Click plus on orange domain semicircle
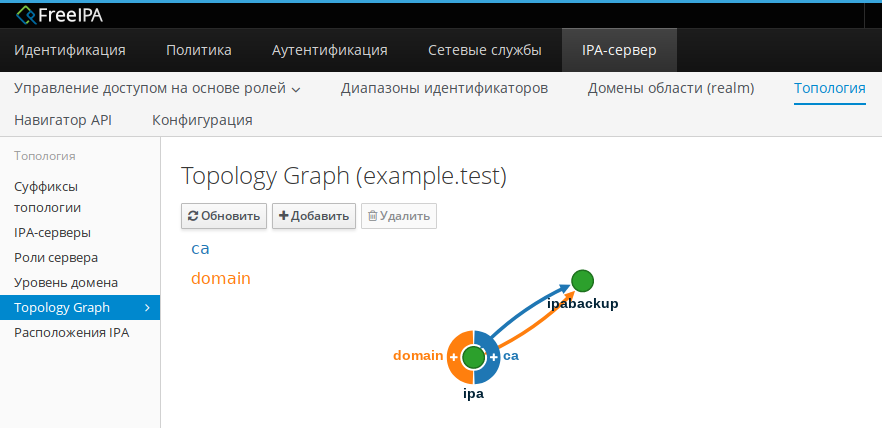882x428 pixels. click(454, 357)
